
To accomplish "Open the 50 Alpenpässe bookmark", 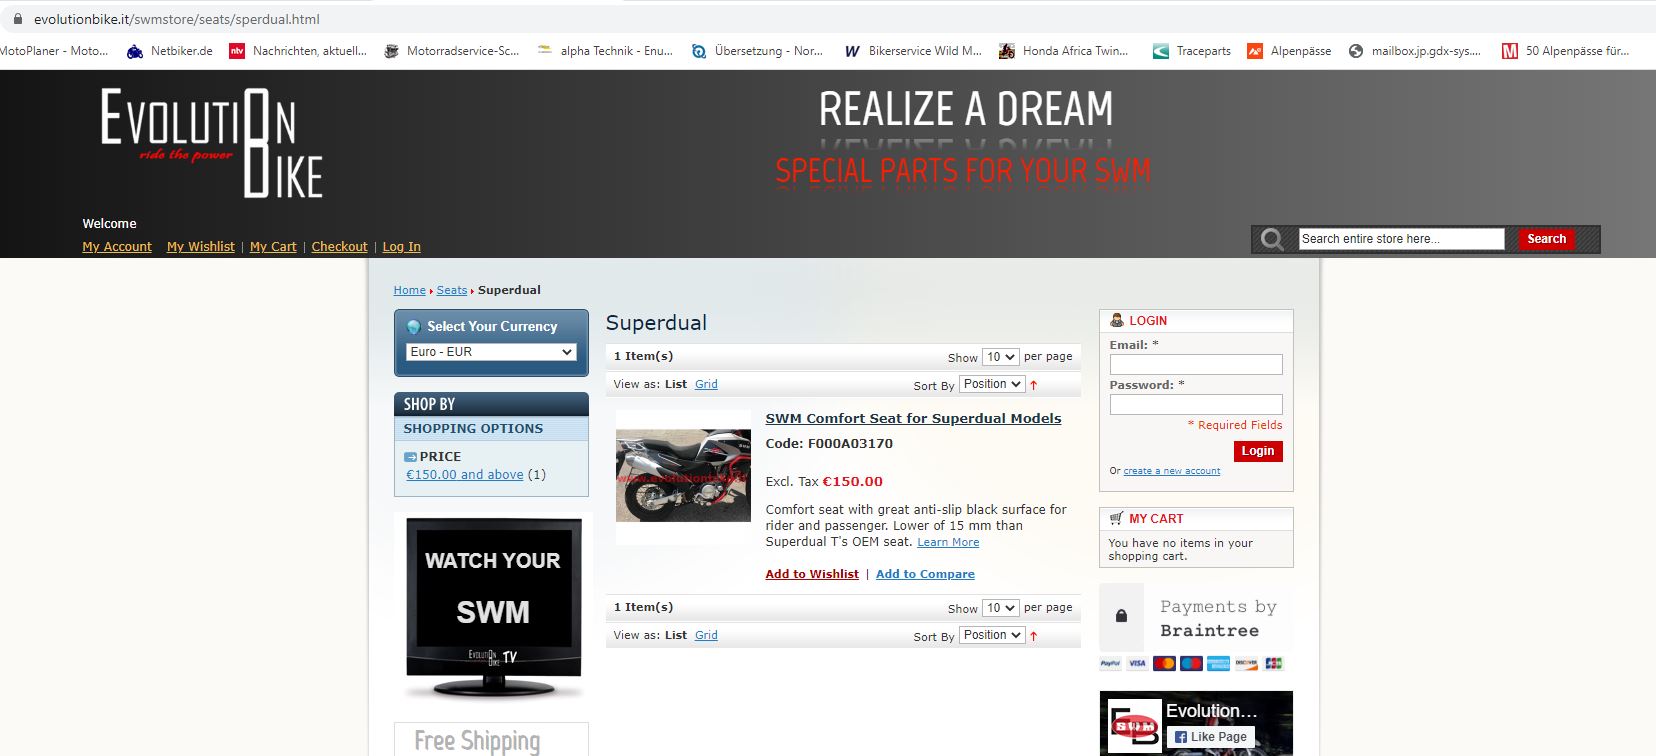I will pyautogui.click(x=1565, y=51).
